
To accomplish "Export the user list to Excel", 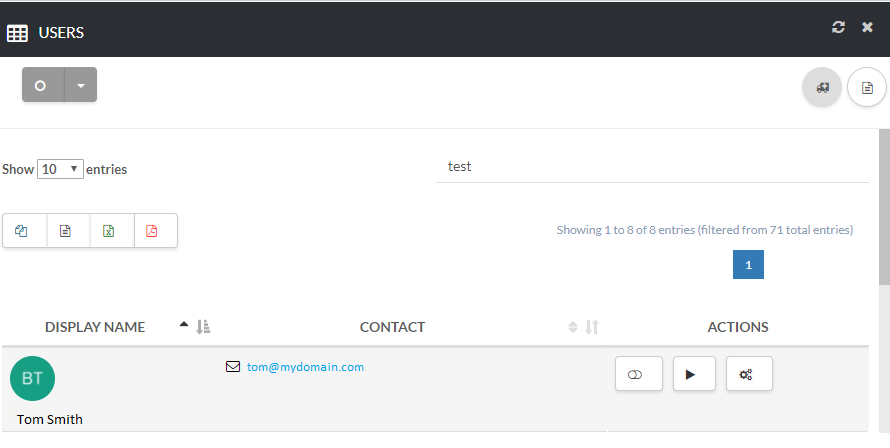I will coord(109,231).
